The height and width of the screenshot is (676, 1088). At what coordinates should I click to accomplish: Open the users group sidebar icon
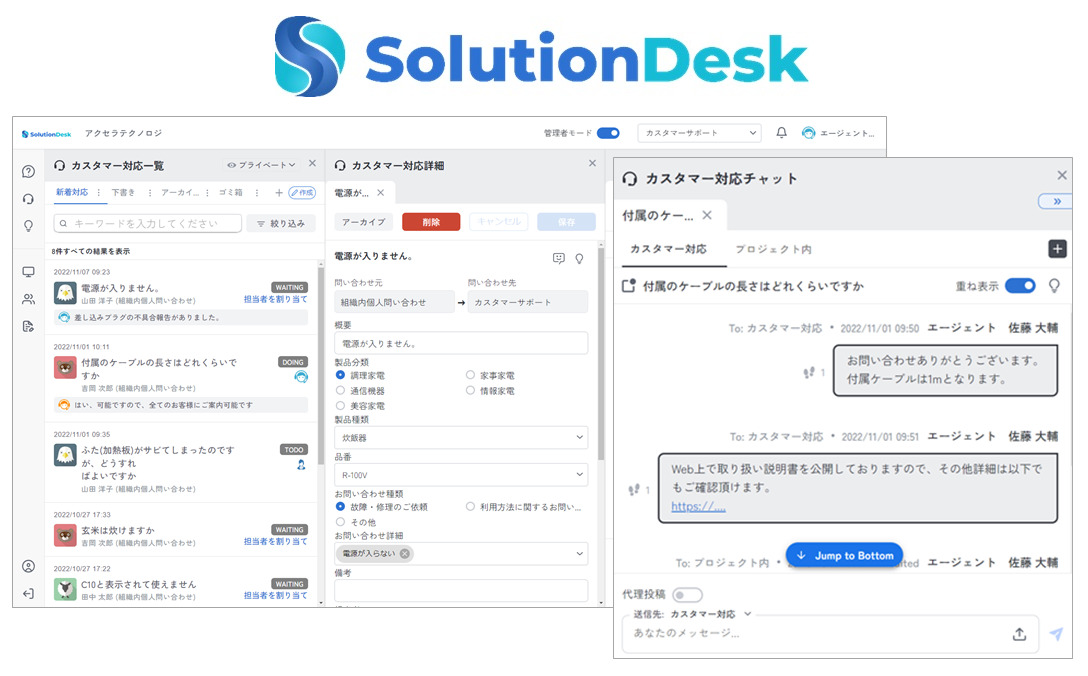point(28,299)
